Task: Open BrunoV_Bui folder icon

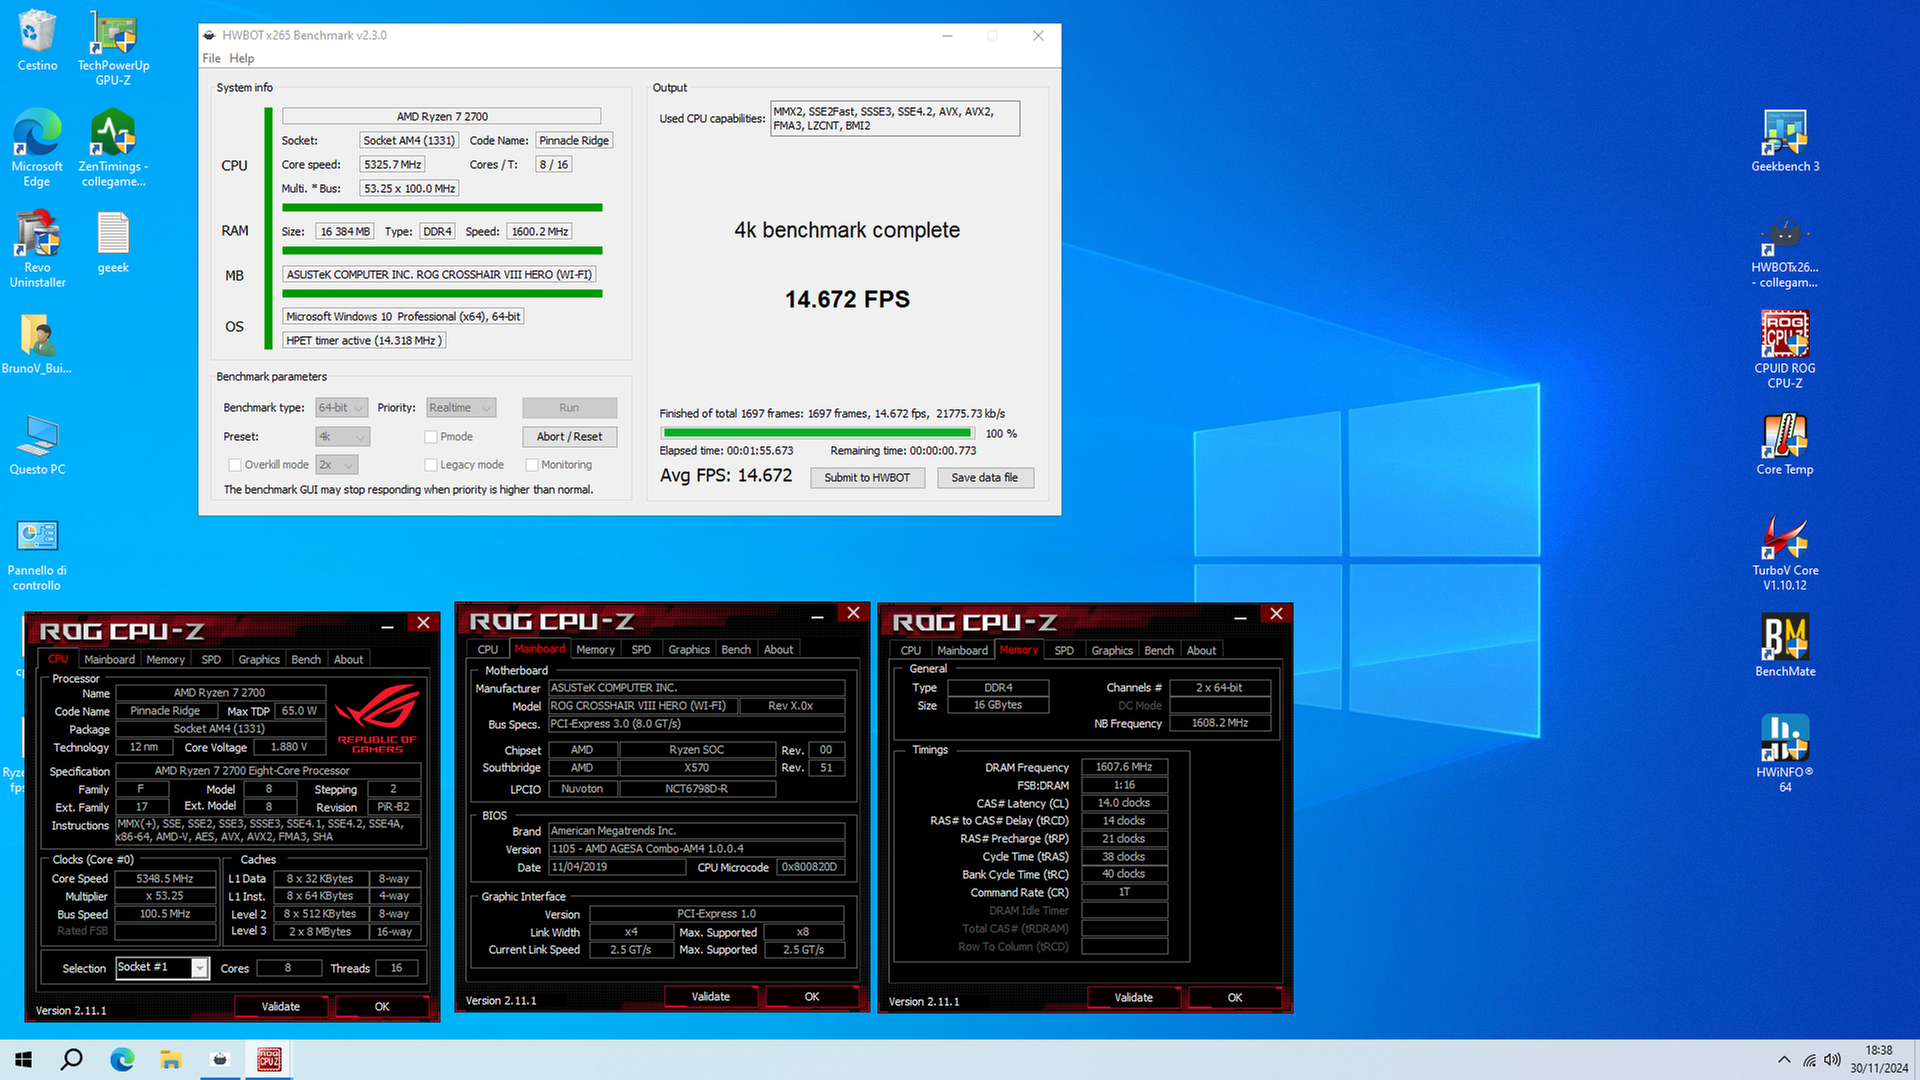Action: pos(37,343)
